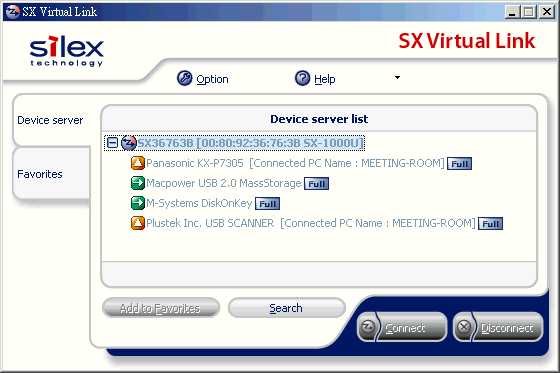Open the Option menu link
The width and height of the screenshot is (560, 373).
point(212,79)
